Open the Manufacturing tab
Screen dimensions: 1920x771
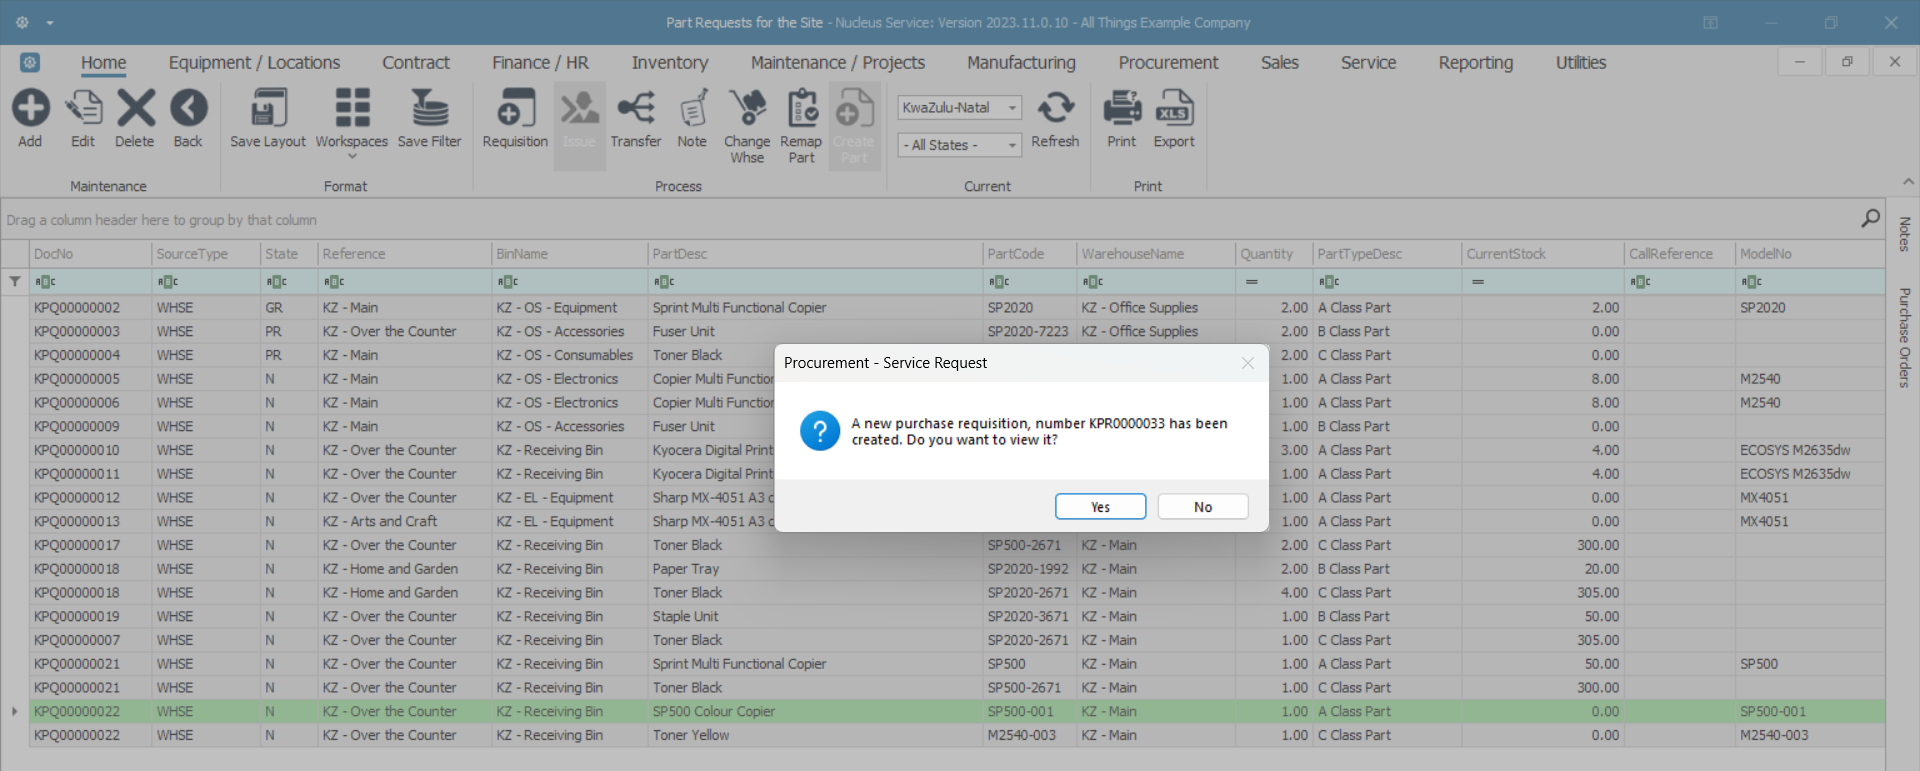(1021, 63)
